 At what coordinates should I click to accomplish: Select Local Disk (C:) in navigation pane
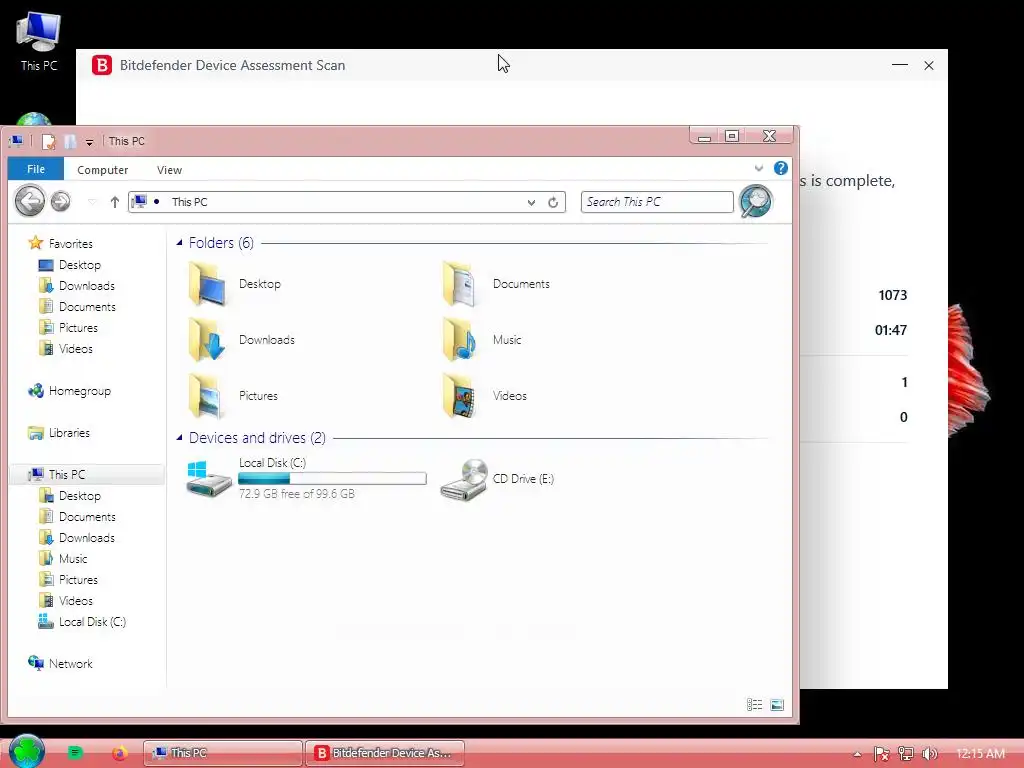pos(92,622)
